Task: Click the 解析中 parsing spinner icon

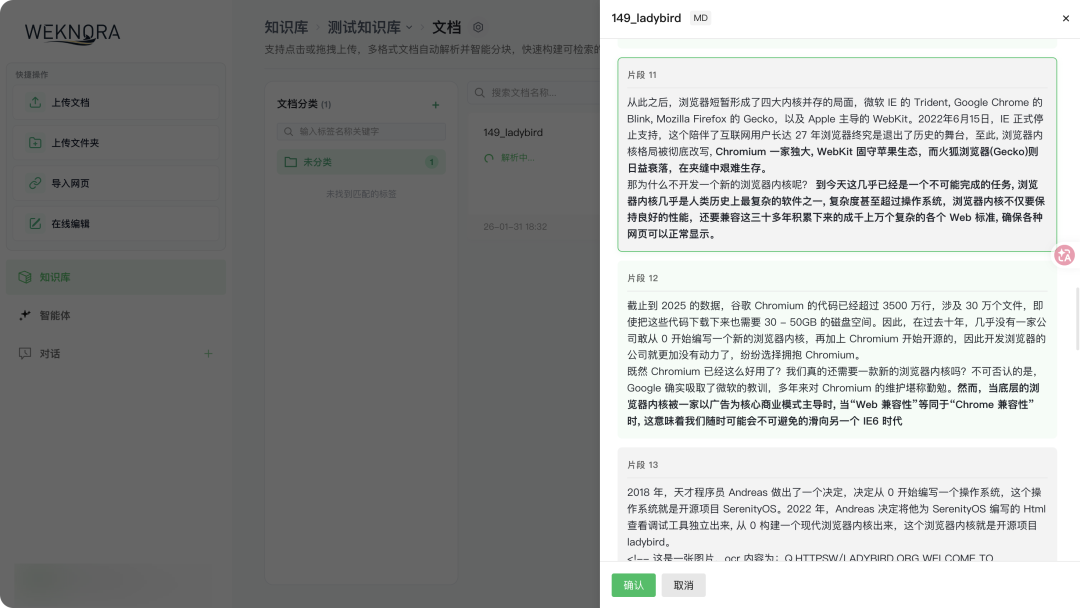Action: click(x=489, y=158)
